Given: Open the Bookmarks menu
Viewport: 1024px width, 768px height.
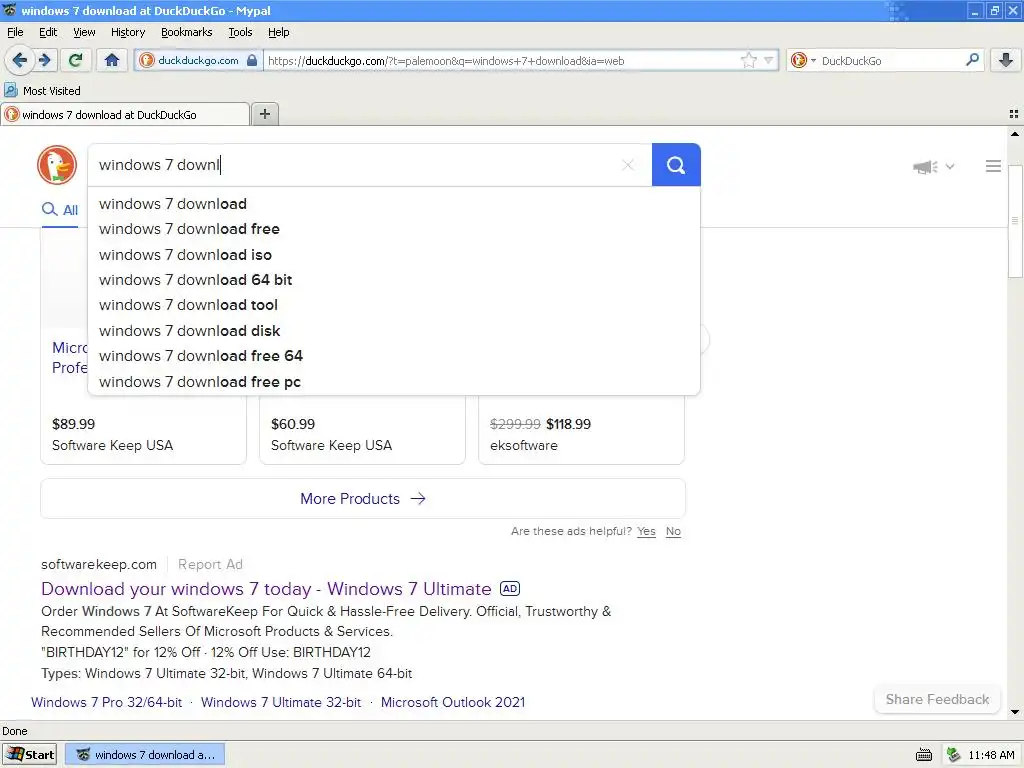Looking at the screenshot, I should coord(186,32).
